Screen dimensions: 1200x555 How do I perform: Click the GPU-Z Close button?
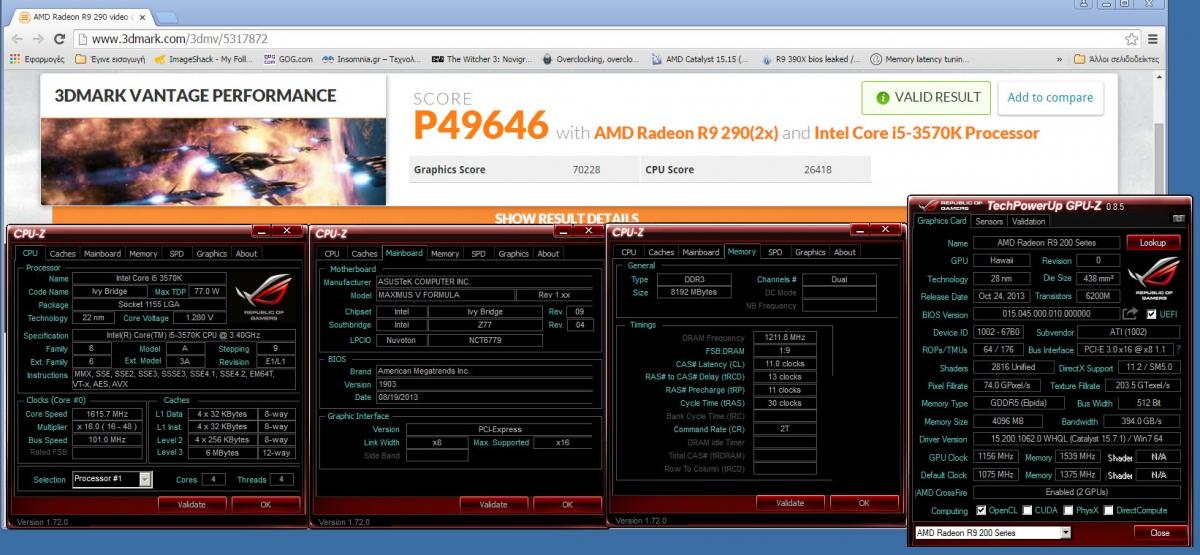point(1160,533)
